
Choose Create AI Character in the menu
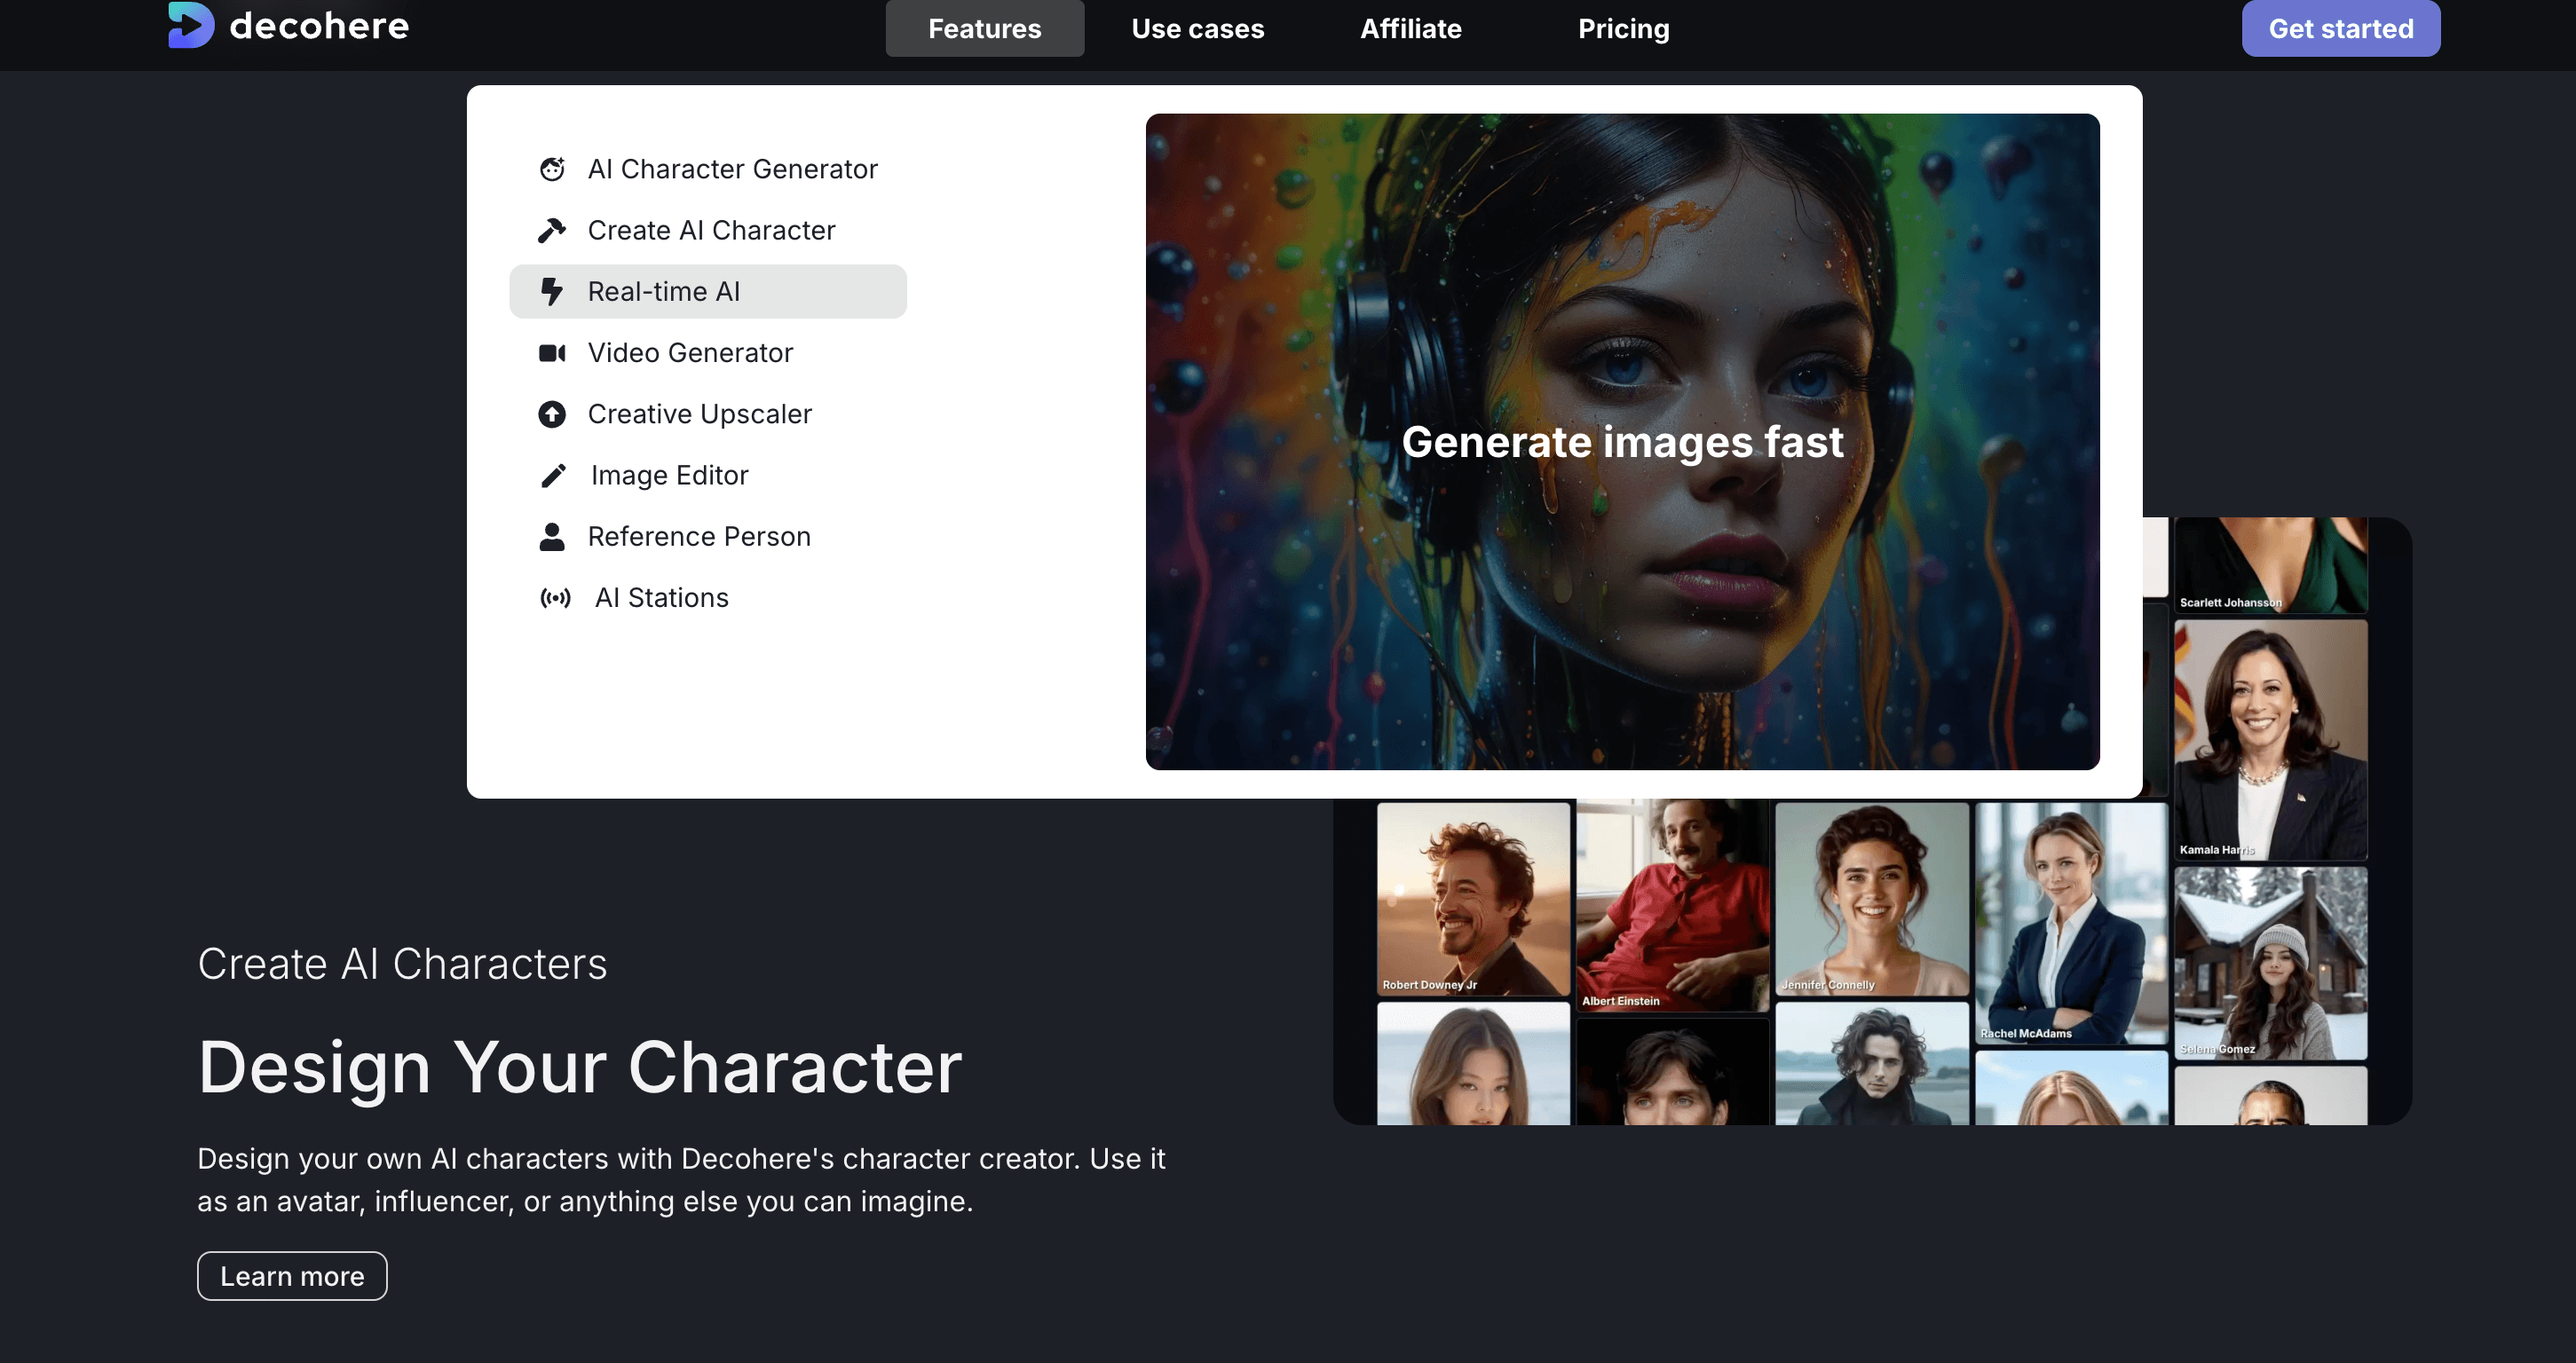(x=708, y=230)
